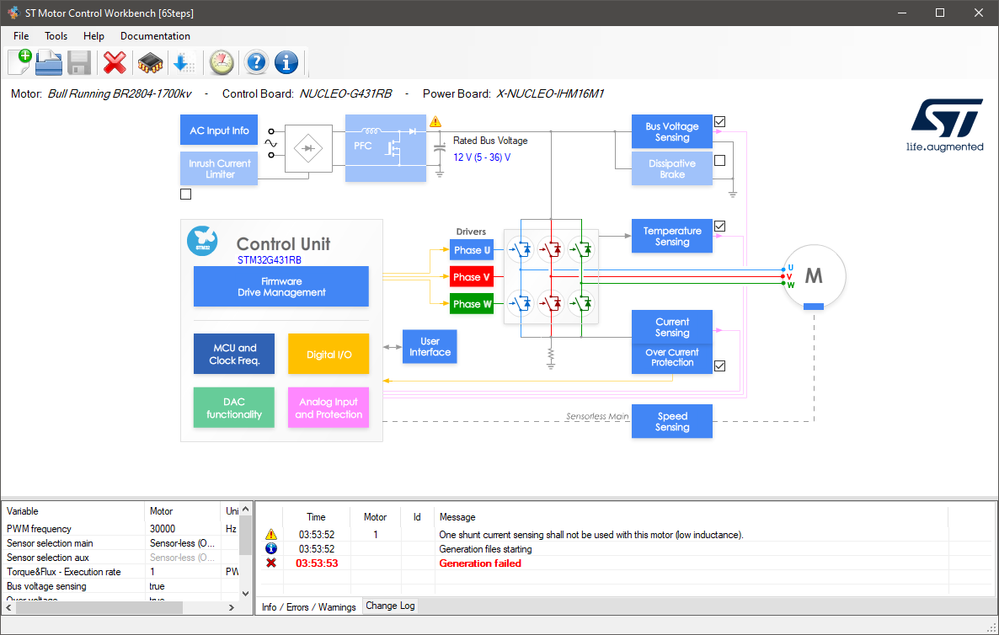Screen dimensions: 999x635
Task: Click the red Generation failed message
Action: (x=480, y=563)
